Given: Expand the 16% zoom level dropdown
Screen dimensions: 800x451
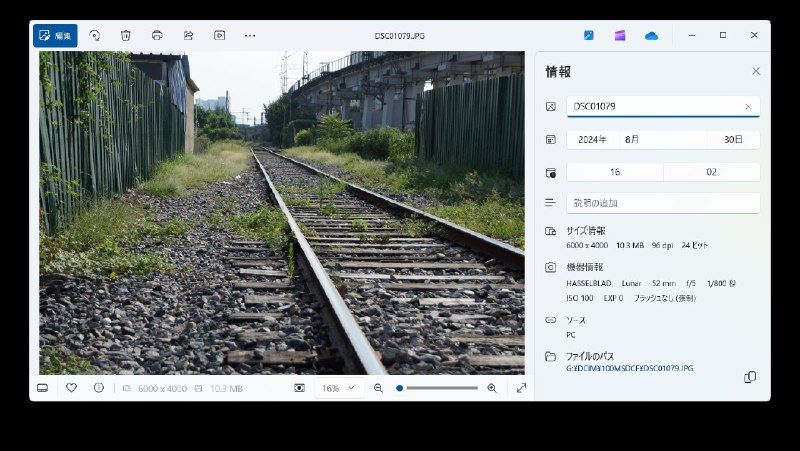Looking at the screenshot, I should [x=340, y=388].
